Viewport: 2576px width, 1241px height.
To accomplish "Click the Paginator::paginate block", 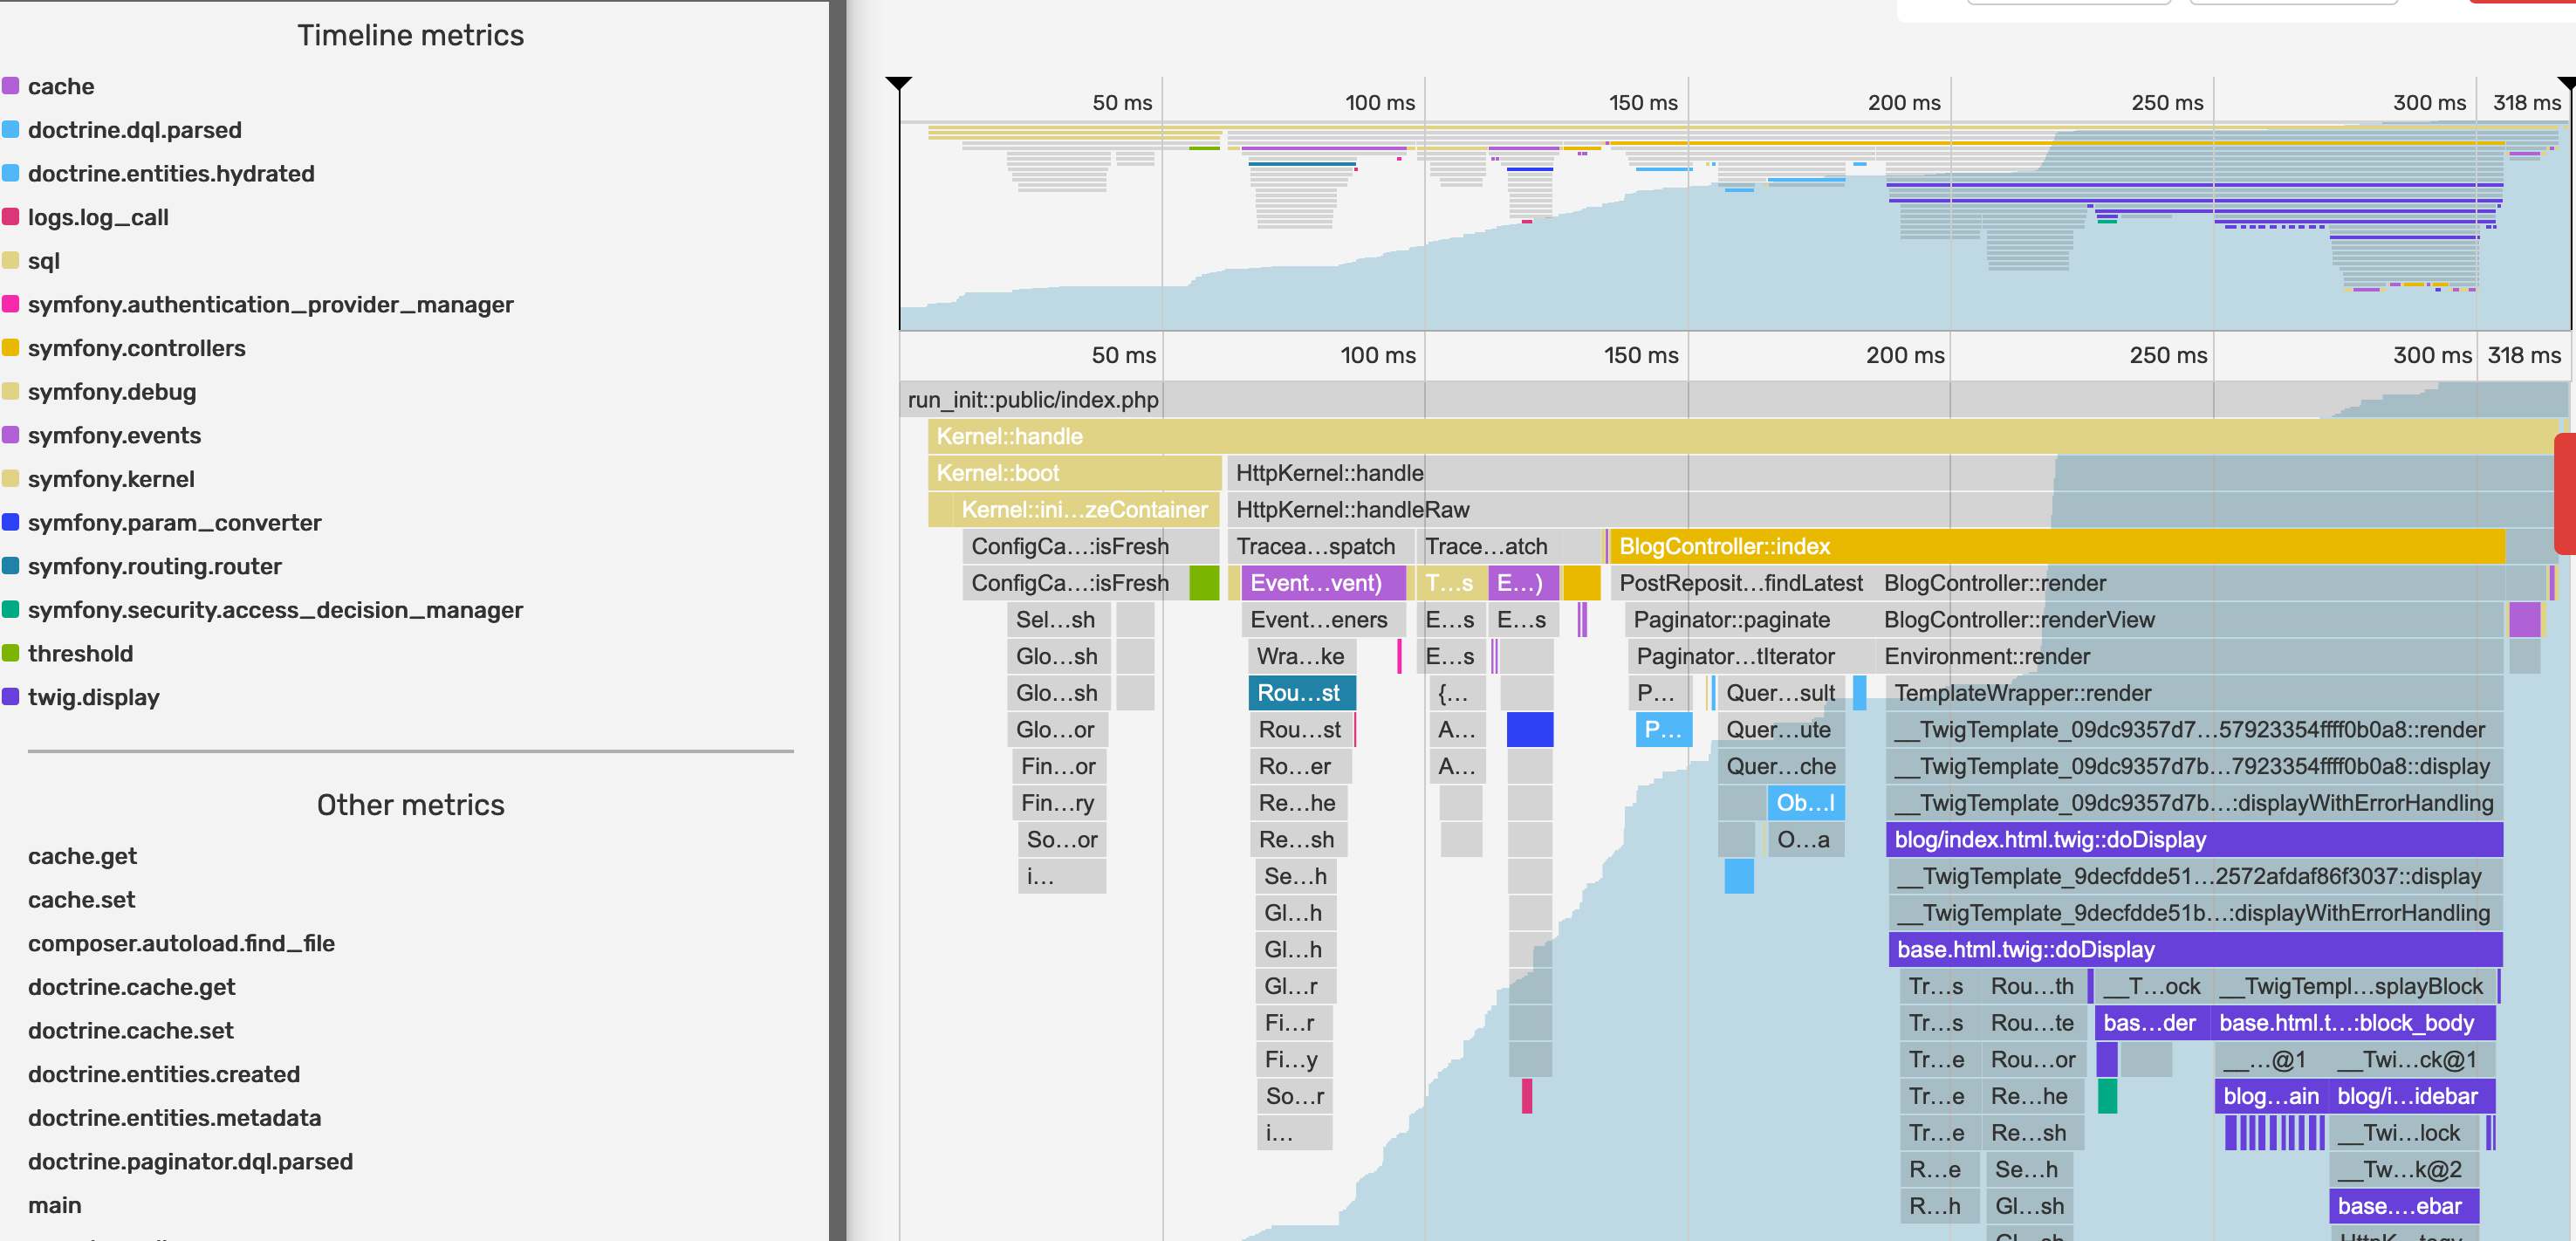I will click(1730, 620).
